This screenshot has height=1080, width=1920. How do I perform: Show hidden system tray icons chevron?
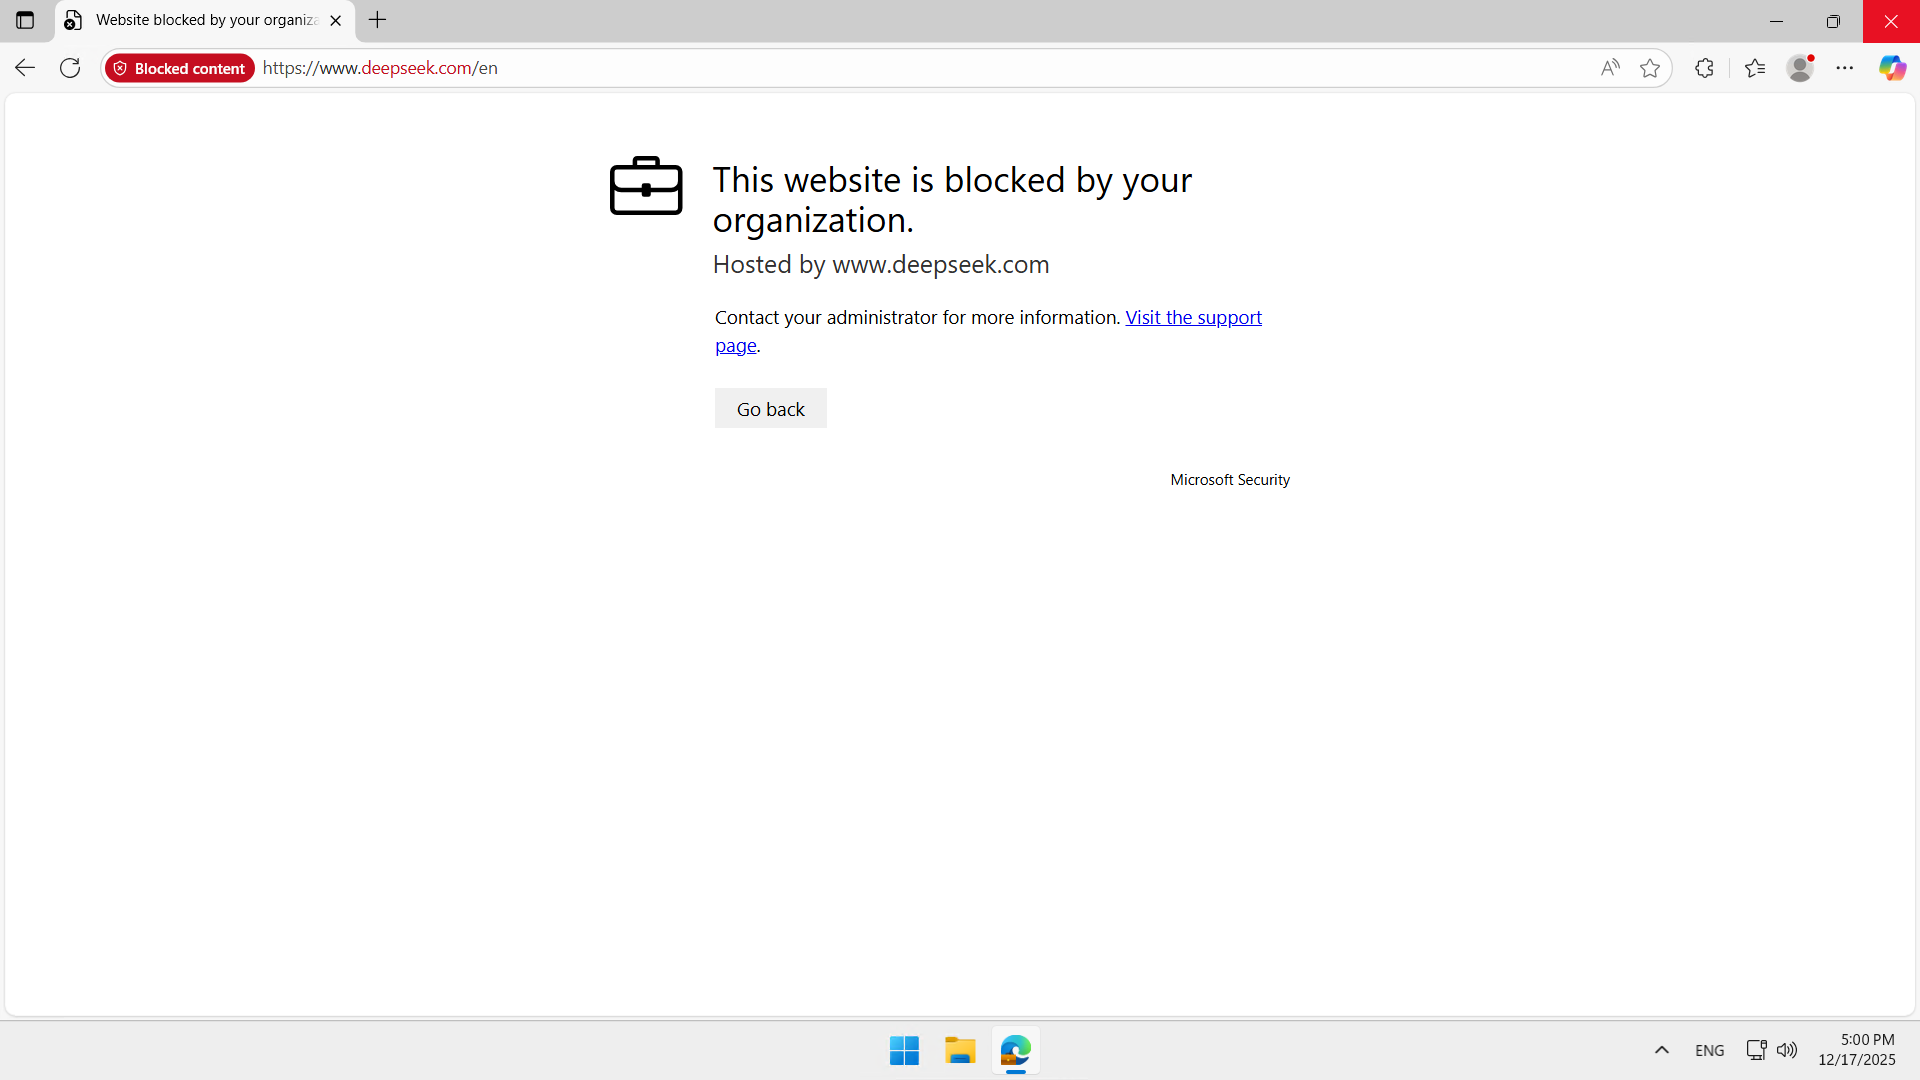click(x=1662, y=1050)
